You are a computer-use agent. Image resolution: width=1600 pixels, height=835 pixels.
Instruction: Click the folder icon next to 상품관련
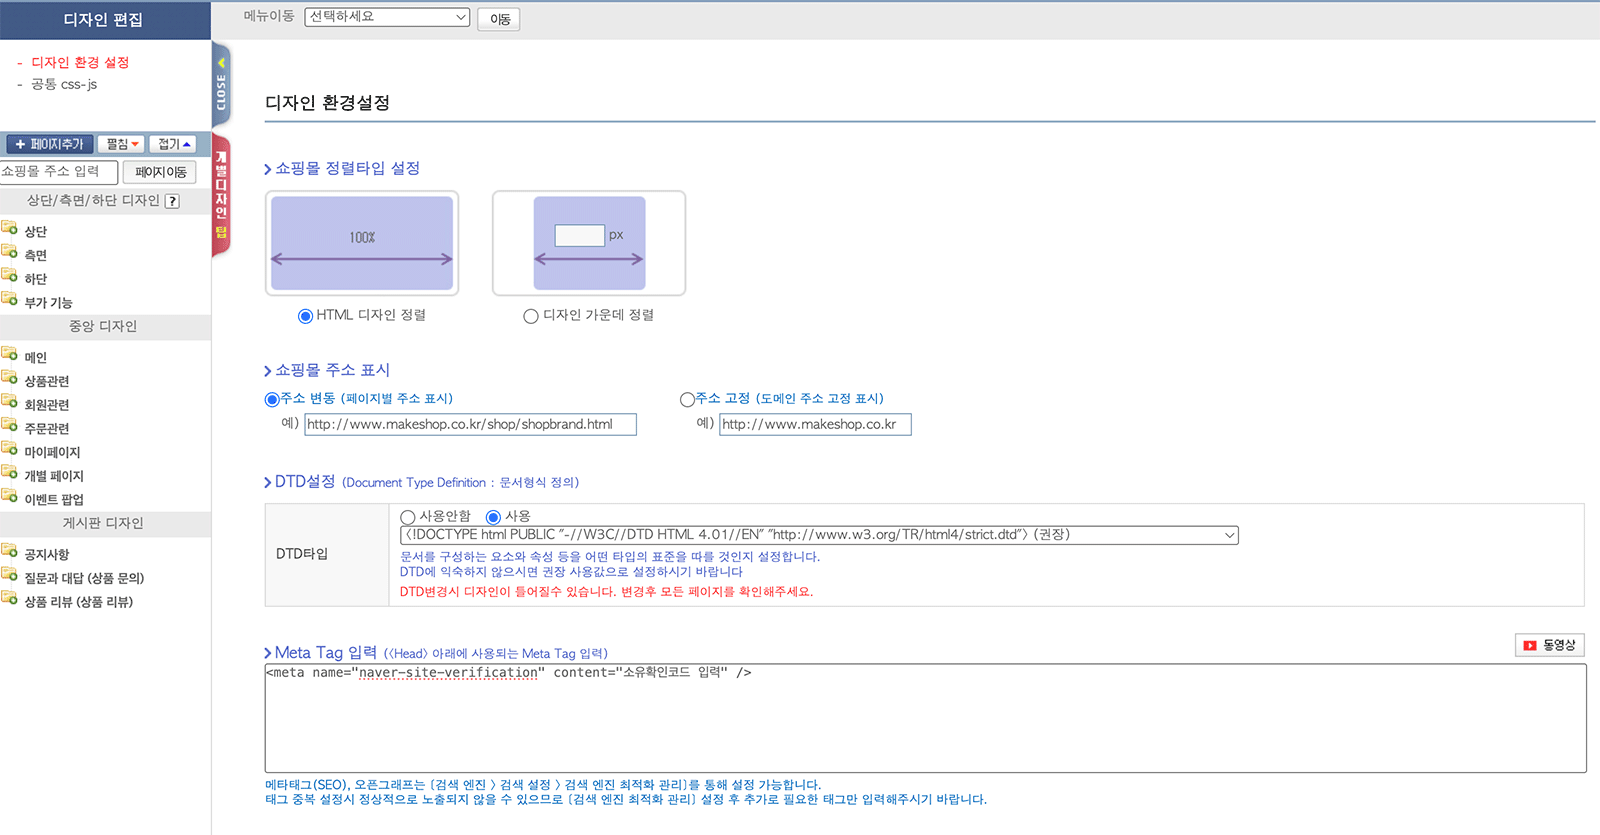[x=10, y=378]
